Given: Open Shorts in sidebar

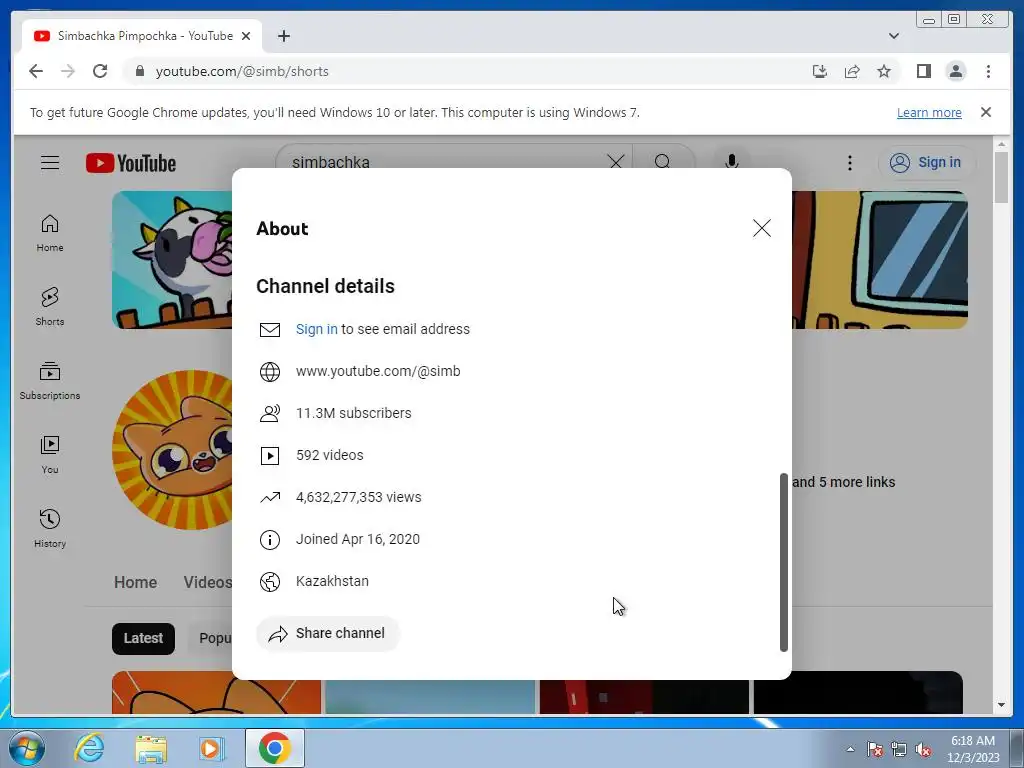Looking at the screenshot, I should (x=50, y=307).
